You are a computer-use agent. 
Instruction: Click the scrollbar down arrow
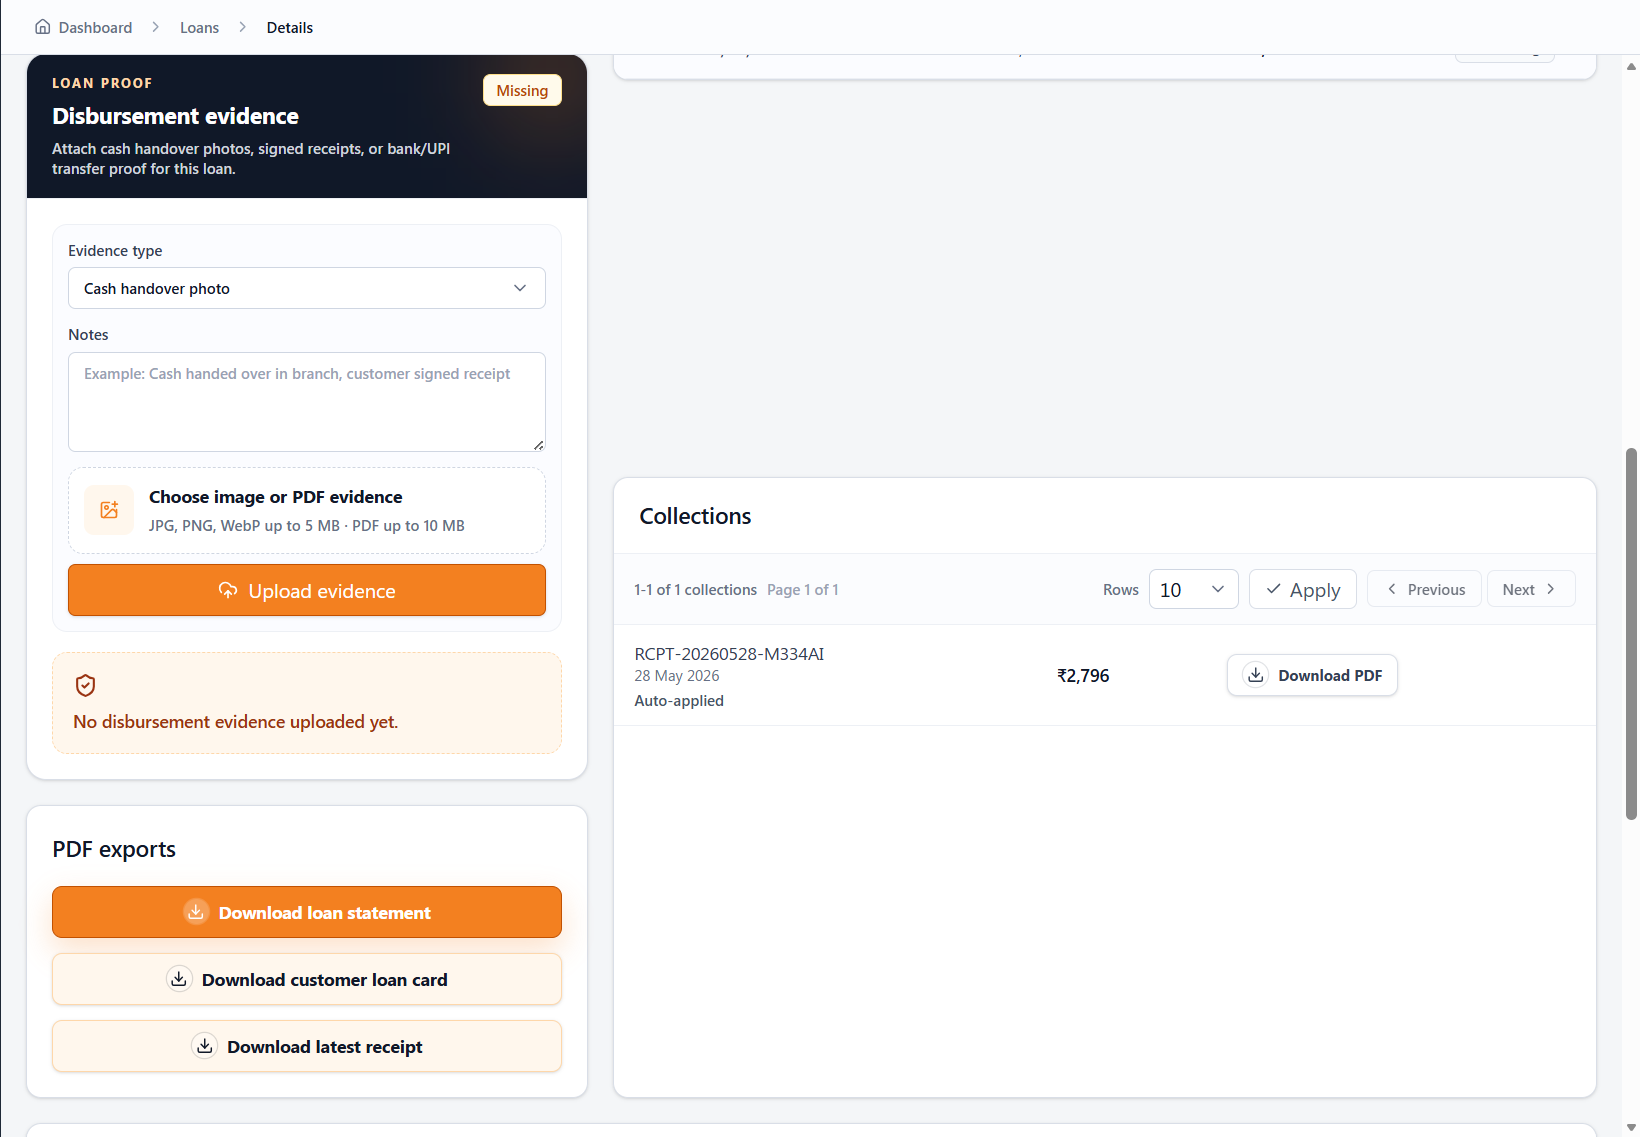point(1631,1128)
